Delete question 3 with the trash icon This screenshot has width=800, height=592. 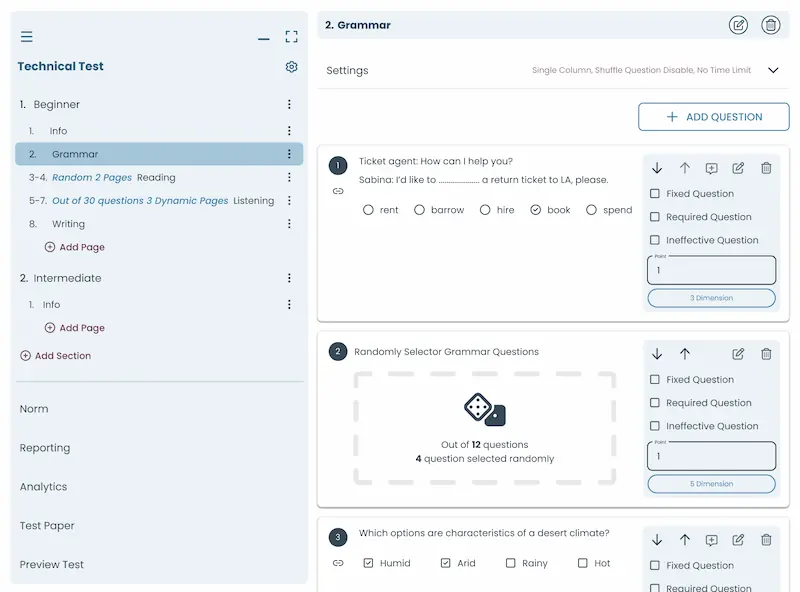766,538
